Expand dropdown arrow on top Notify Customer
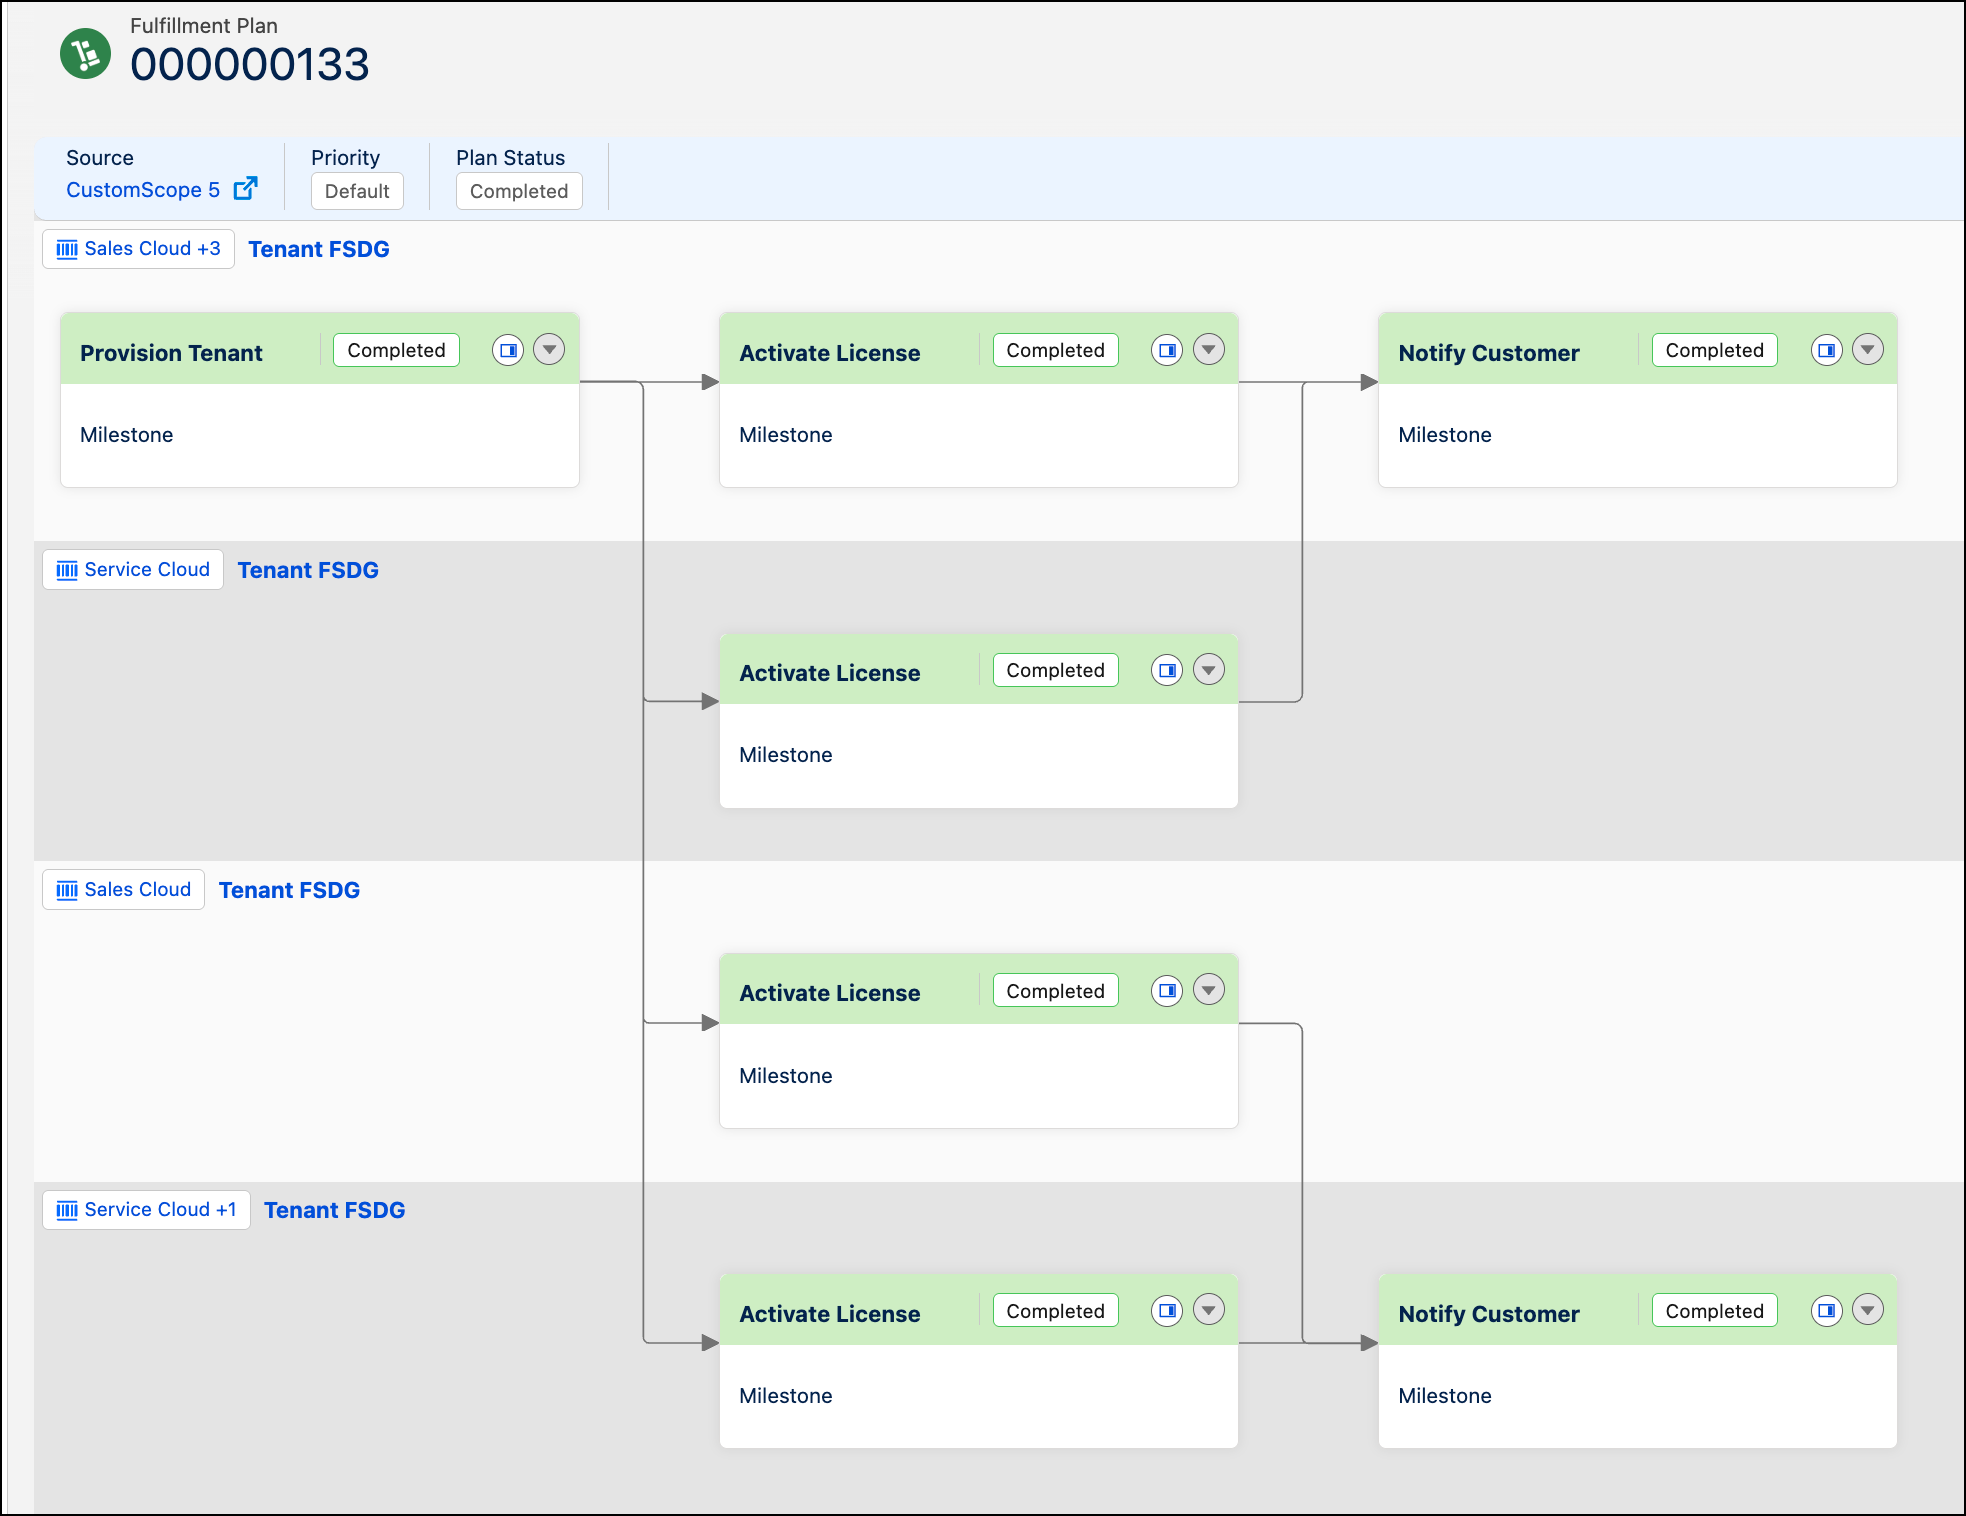 point(1868,350)
